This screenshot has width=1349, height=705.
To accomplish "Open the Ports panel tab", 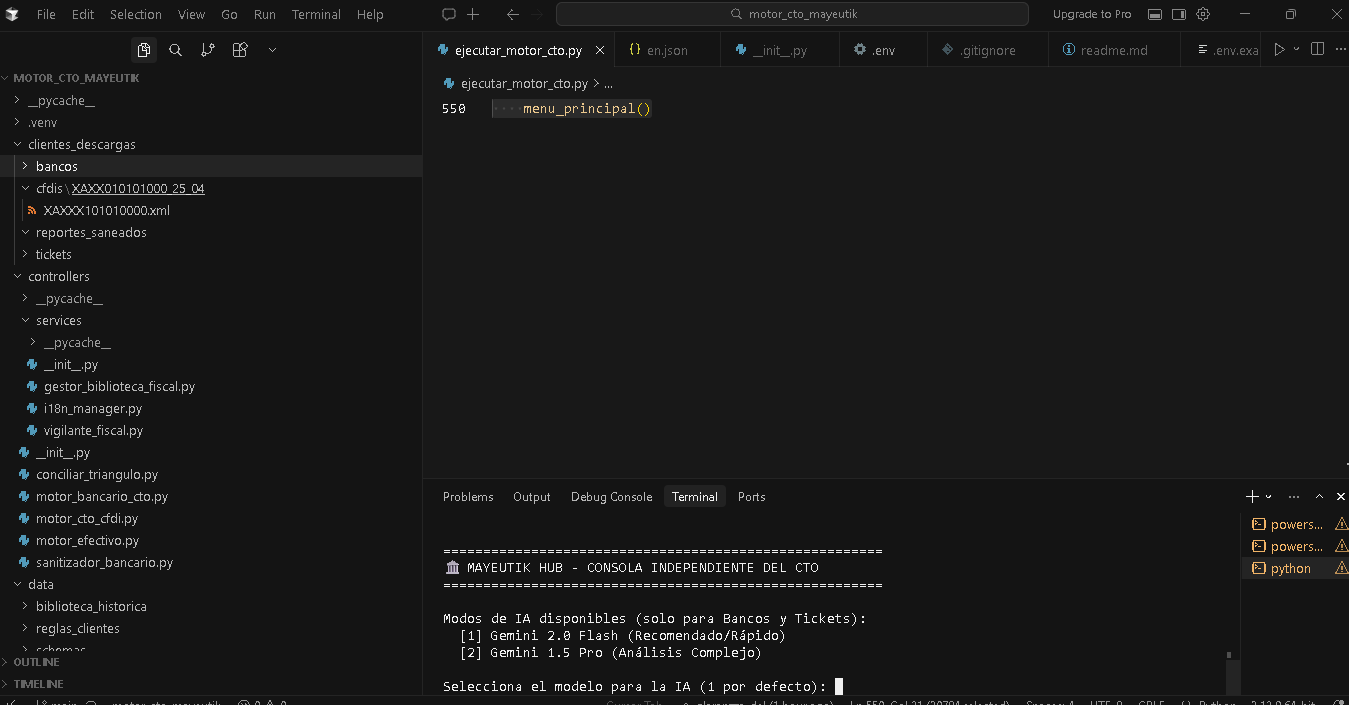I will [751, 496].
